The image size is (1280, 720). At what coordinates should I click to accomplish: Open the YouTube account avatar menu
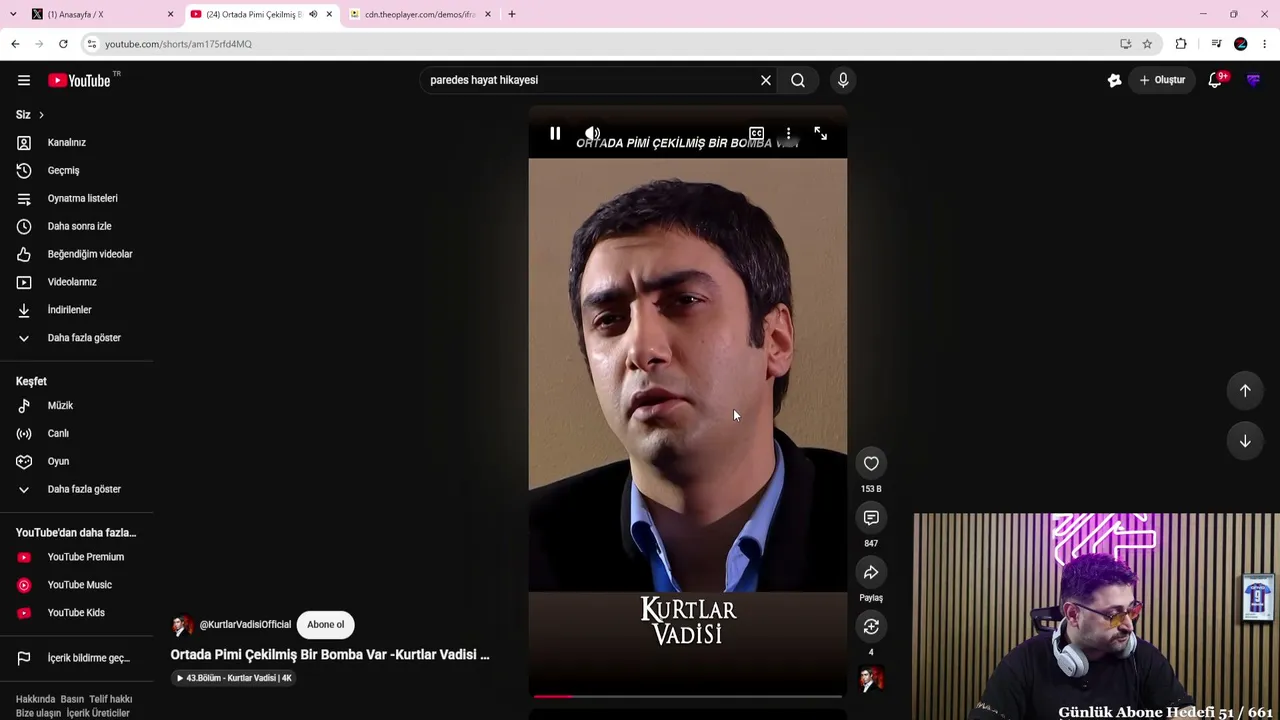point(1253,80)
